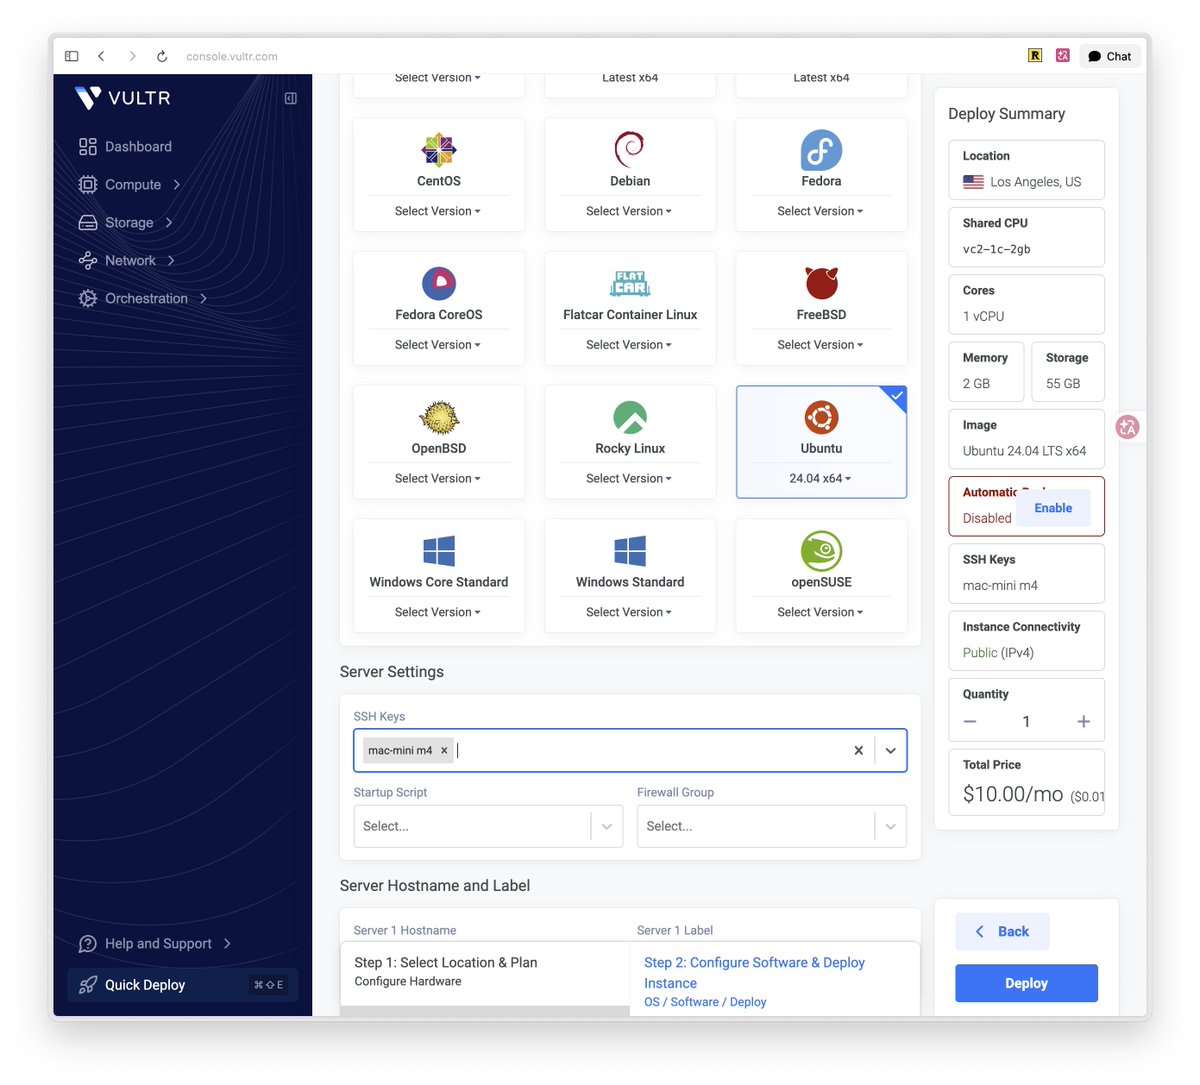Screen dimensions: 1200x1085
Task: Click the Network nodes icon
Action: 88,261
